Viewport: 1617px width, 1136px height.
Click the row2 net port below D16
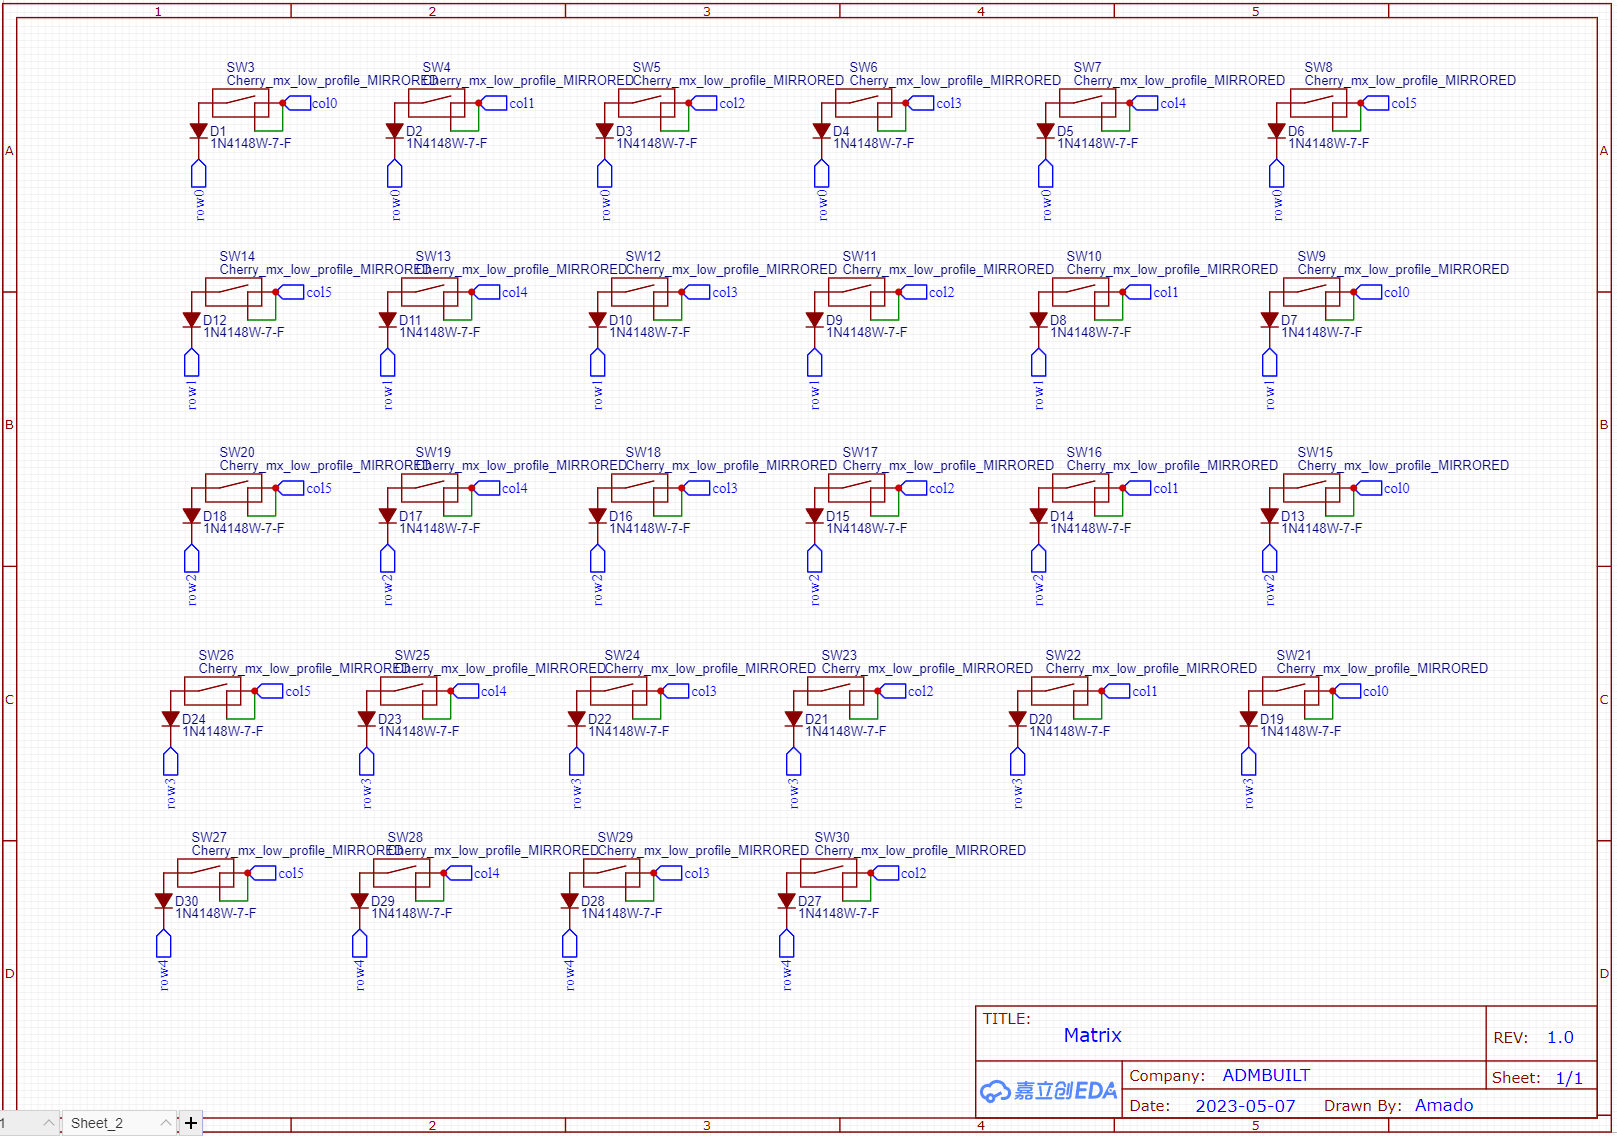(x=598, y=559)
